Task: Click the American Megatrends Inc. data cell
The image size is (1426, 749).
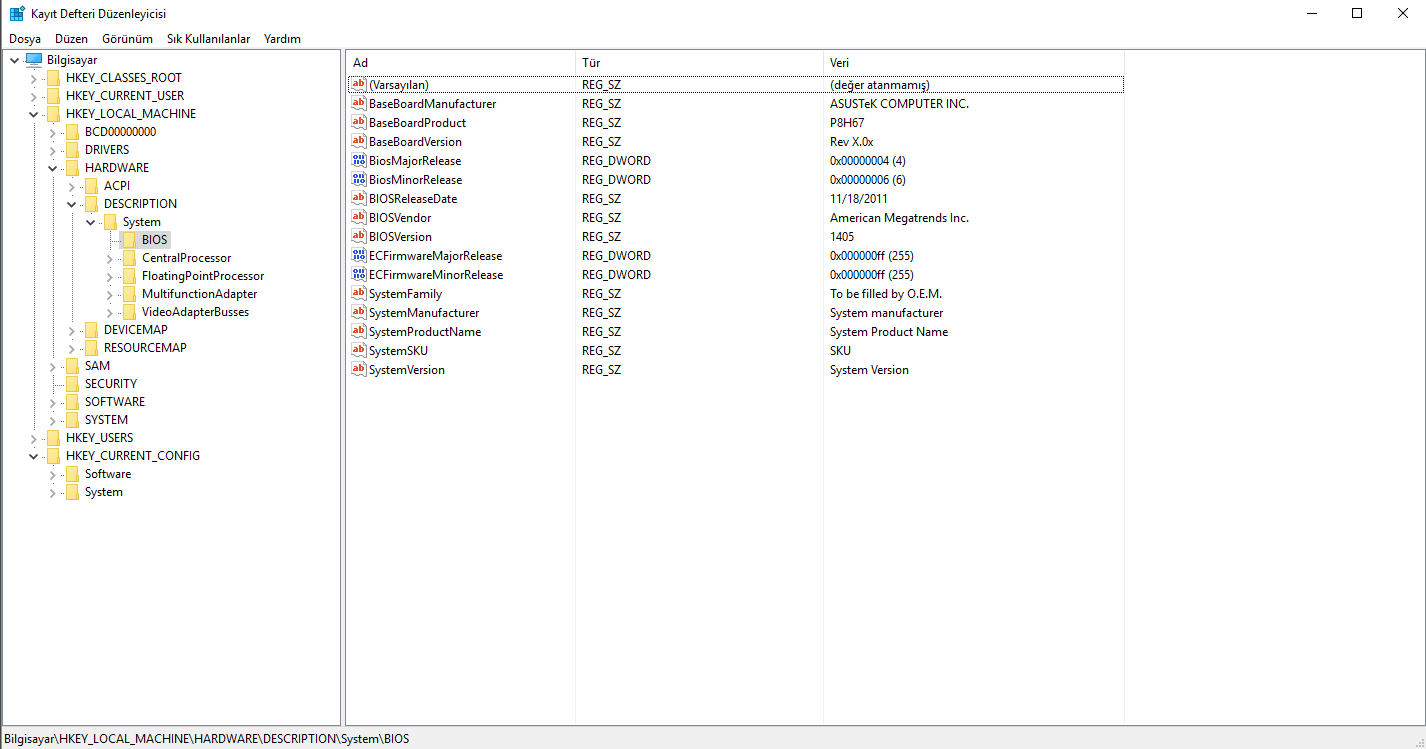Action: 899,218
